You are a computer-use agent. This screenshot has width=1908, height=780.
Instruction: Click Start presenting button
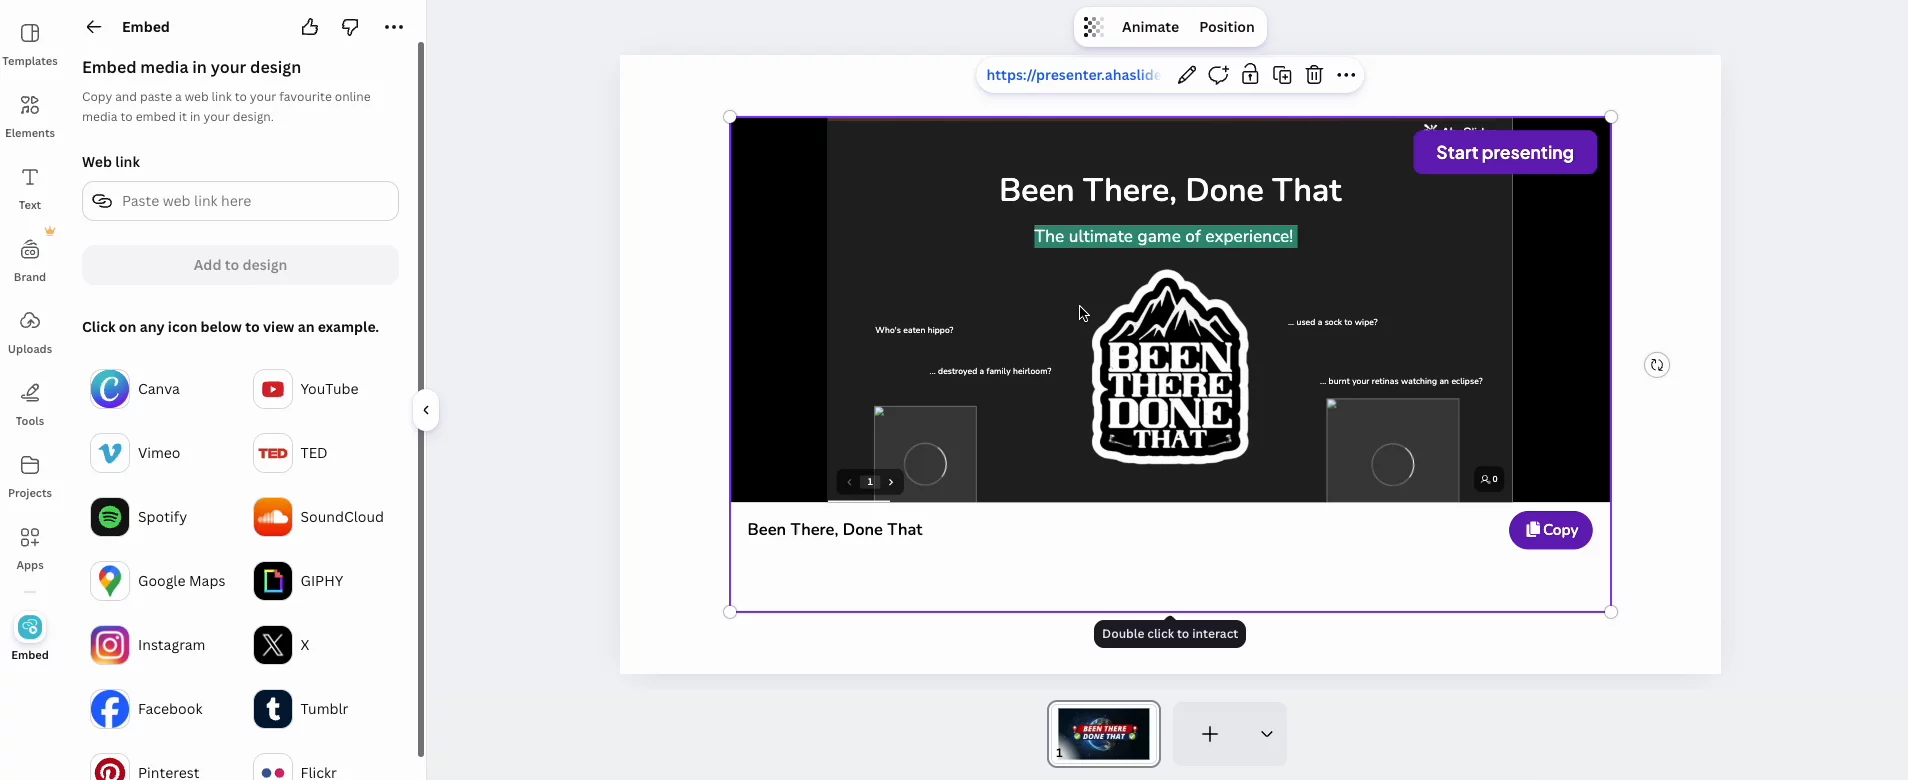pyautogui.click(x=1505, y=152)
